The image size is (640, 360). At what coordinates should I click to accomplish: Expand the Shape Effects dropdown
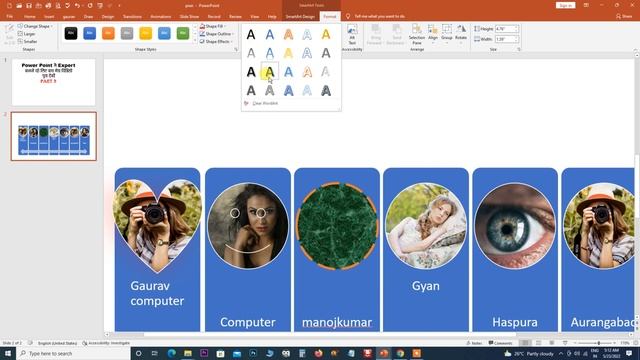click(216, 41)
